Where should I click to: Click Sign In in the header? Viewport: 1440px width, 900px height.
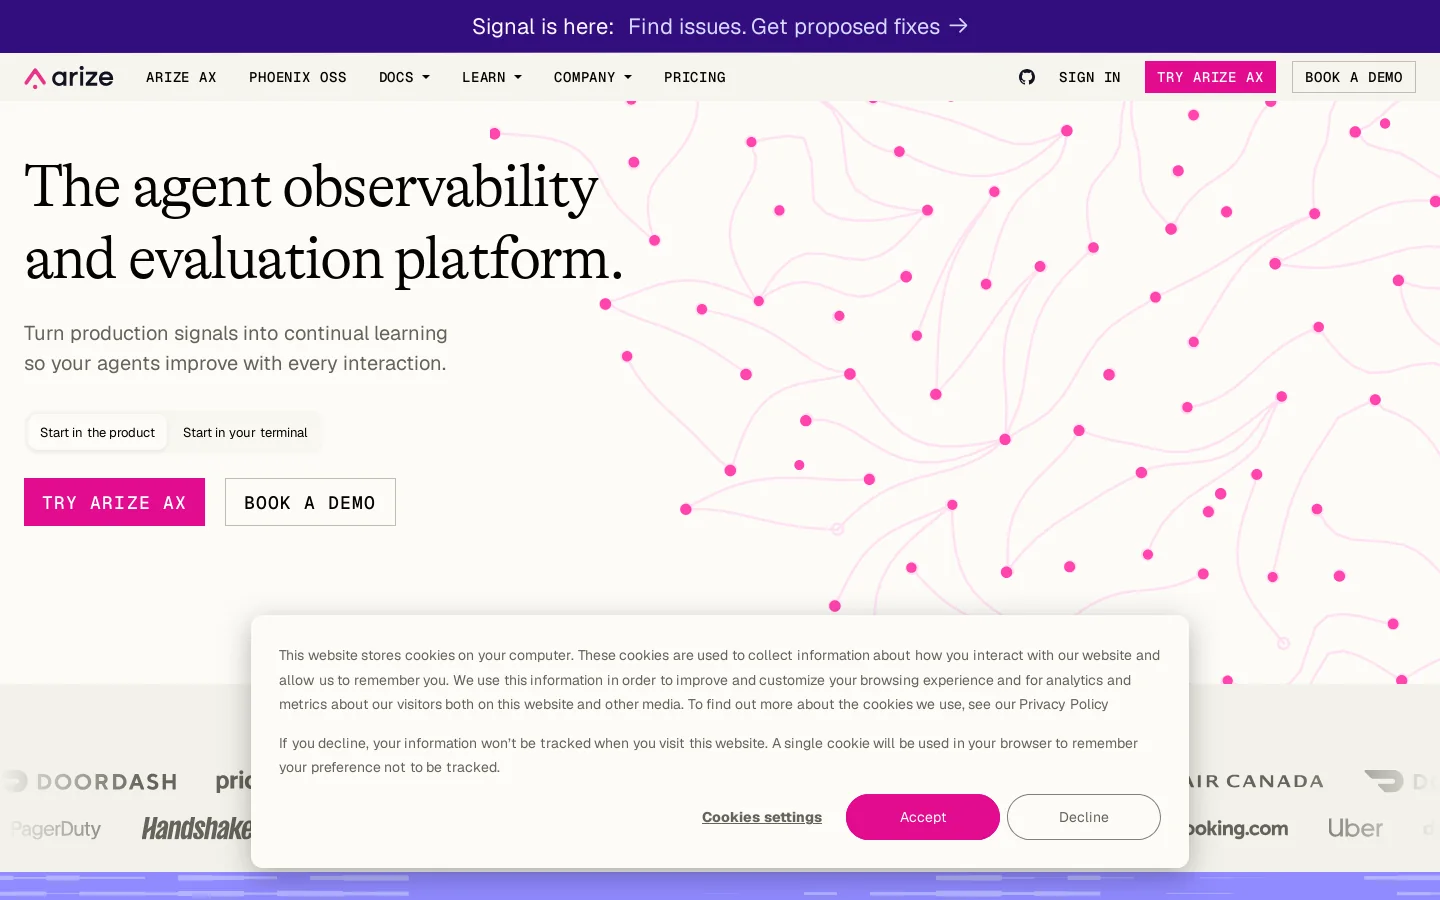(x=1090, y=77)
